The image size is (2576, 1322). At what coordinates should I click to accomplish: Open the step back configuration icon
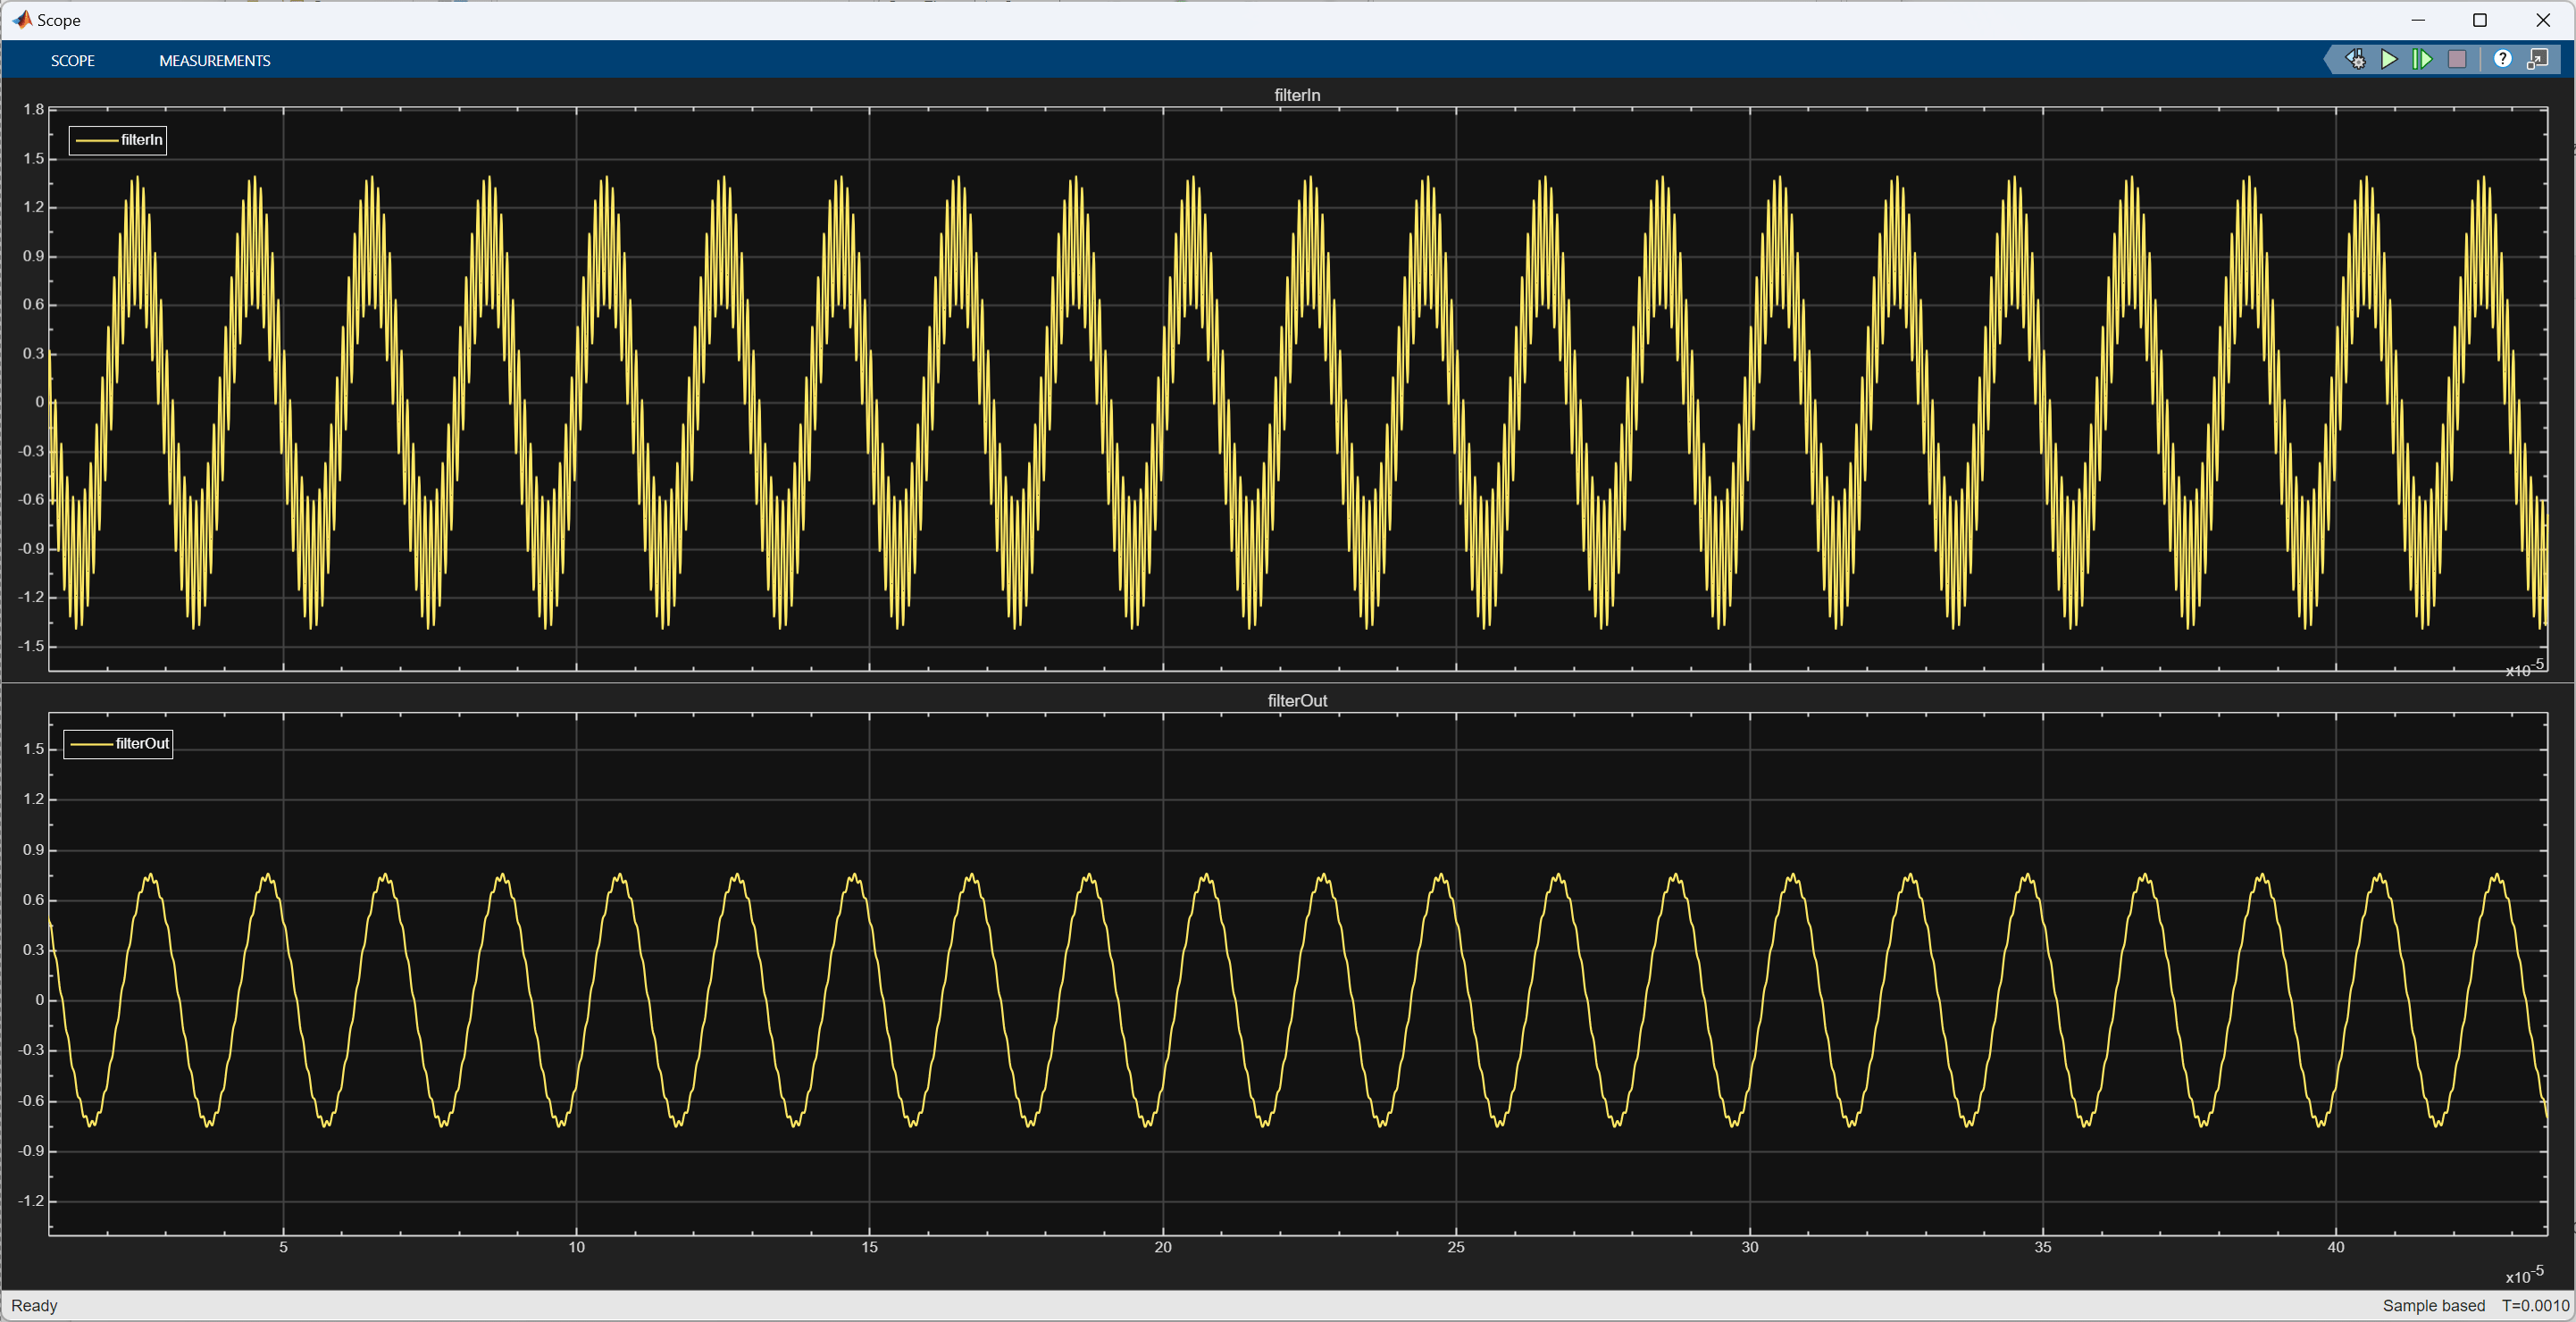[x=2356, y=60]
